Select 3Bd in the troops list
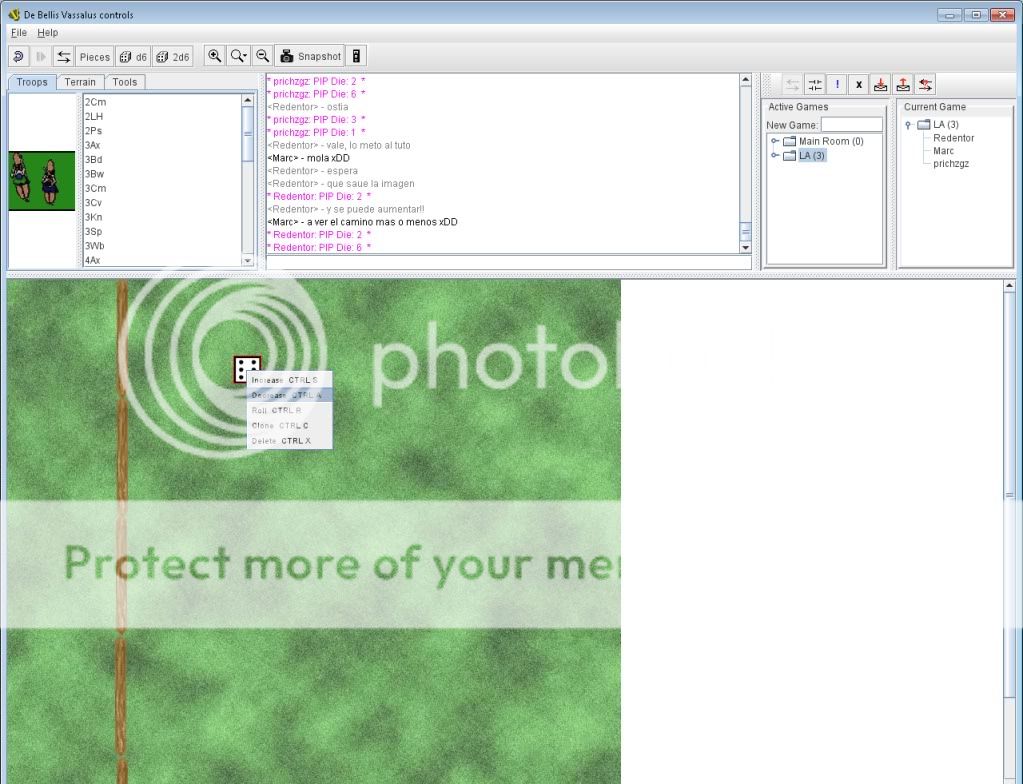The height and width of the screenshot is (784, 1023). (162, 159)
